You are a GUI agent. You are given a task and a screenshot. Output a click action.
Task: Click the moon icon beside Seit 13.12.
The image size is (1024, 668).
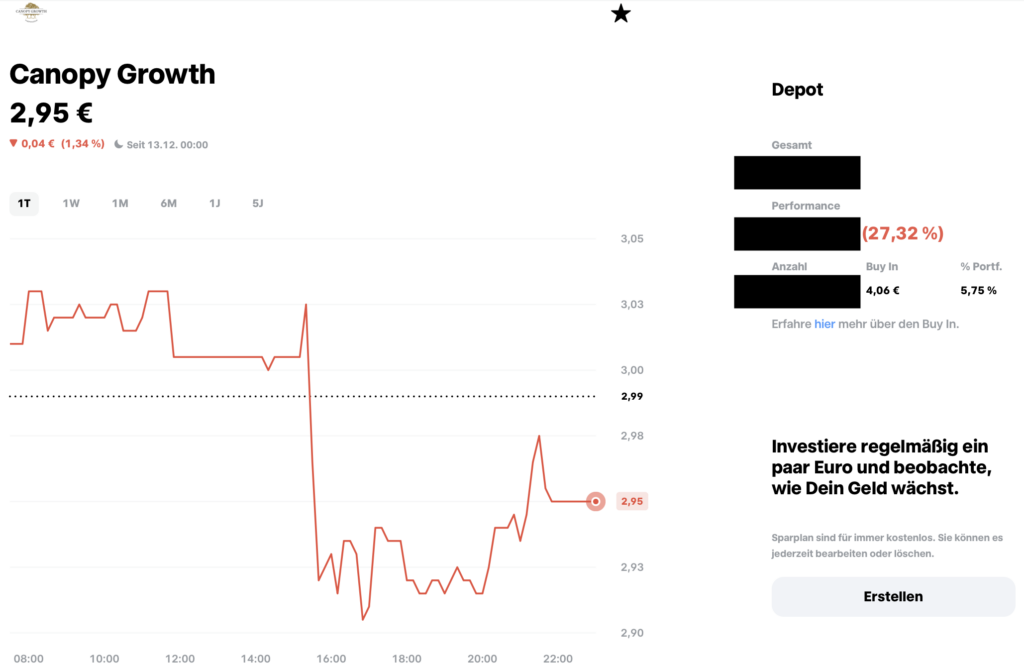point(118,144)
